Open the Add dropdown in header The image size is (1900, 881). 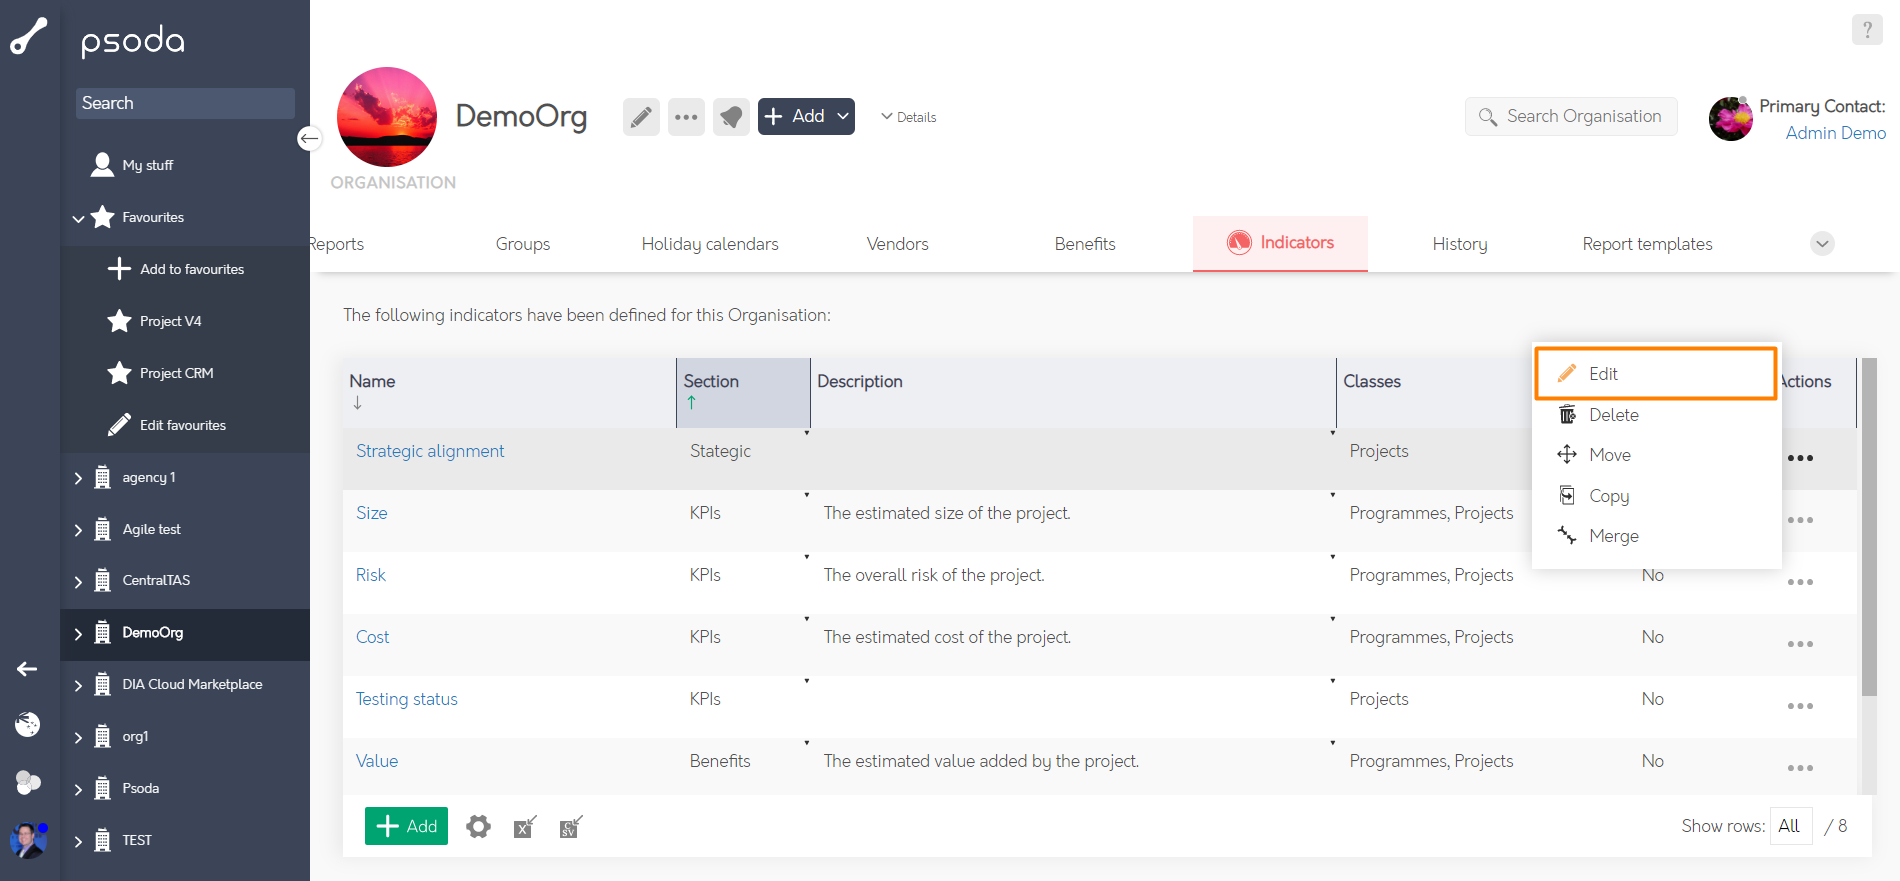coord(806,117)
